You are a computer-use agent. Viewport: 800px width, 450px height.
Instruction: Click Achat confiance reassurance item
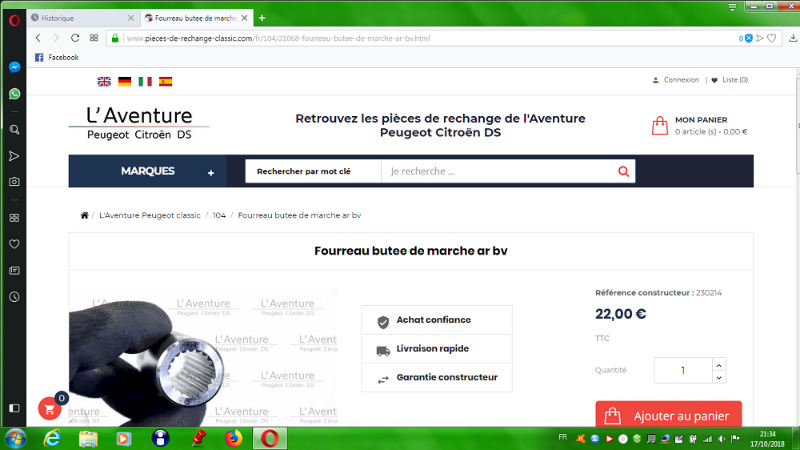coord(437,320)
